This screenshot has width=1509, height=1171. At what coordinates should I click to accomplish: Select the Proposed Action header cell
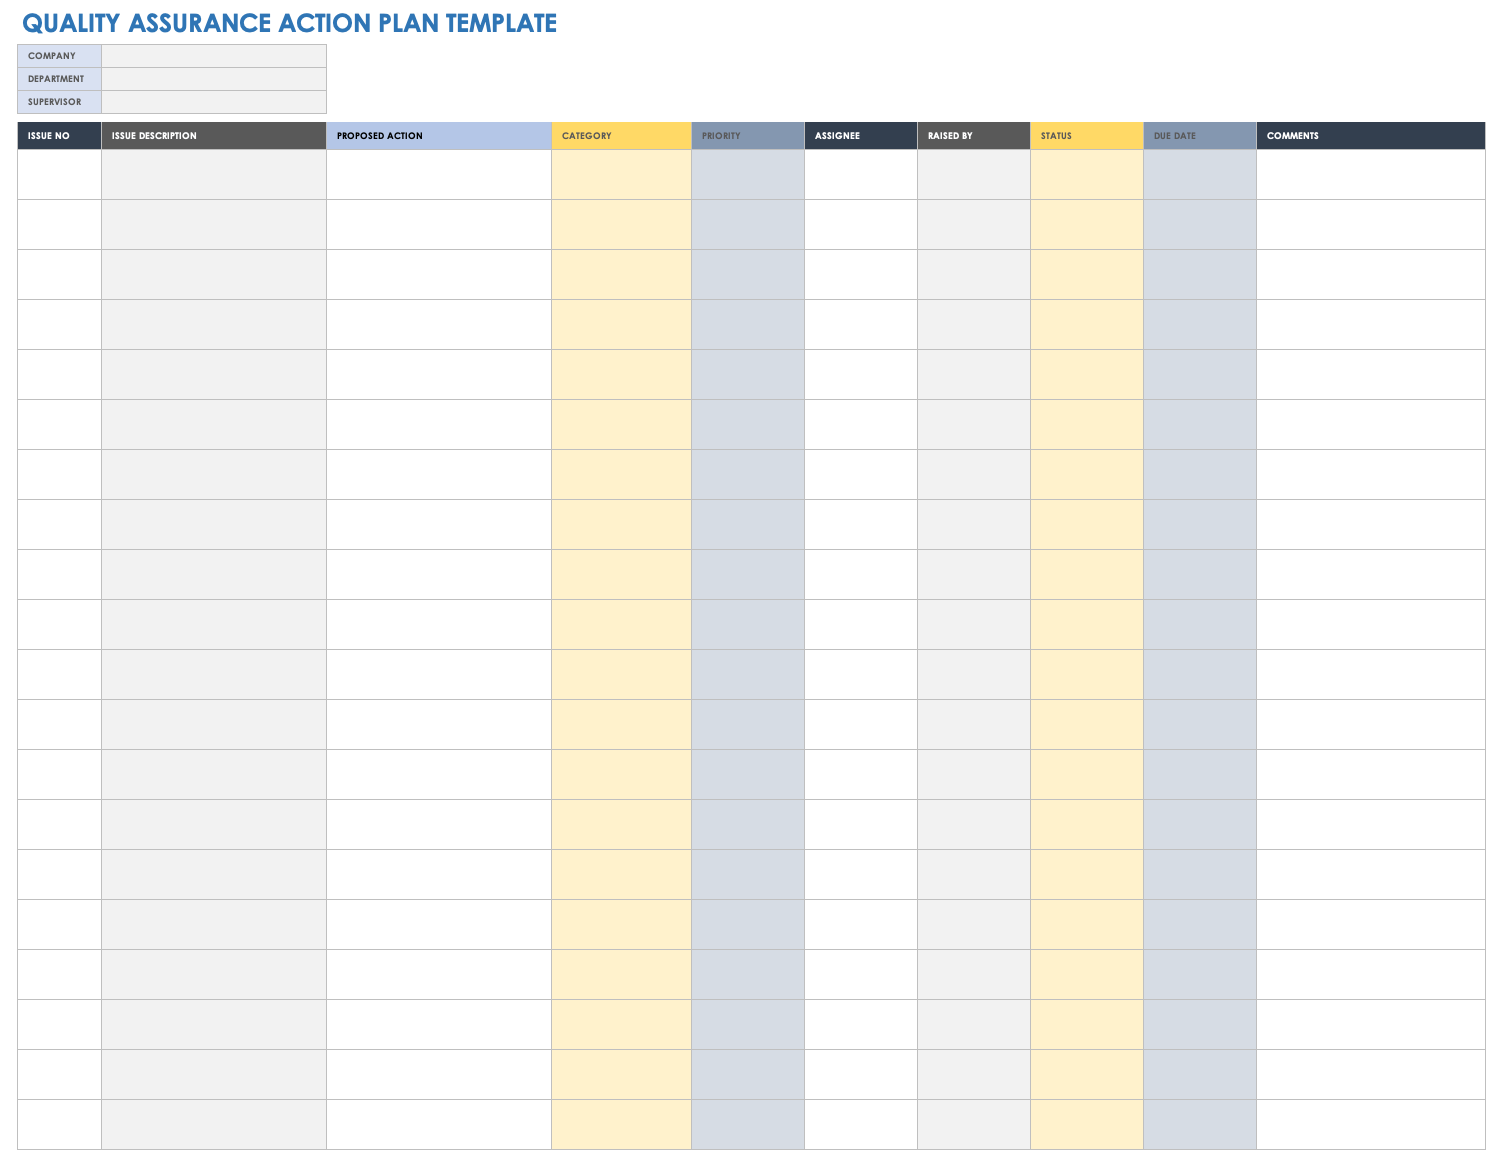[439, 136]
